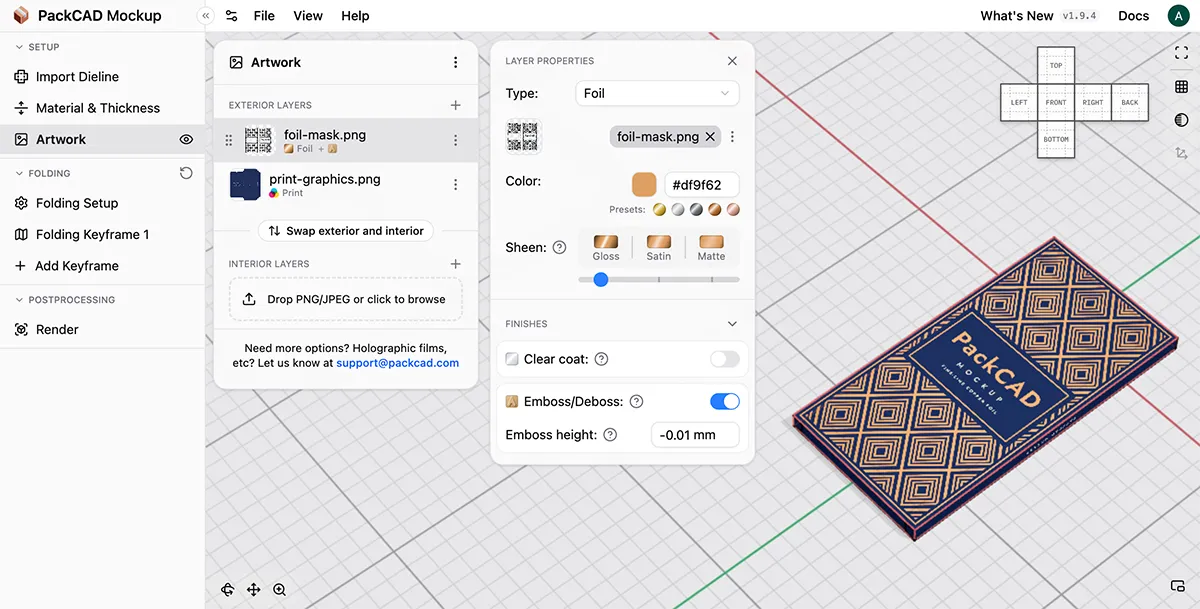Open the Help menu
Image resolution: width=1200 pixels, height=609 pixels.
(x=355, y=16)
